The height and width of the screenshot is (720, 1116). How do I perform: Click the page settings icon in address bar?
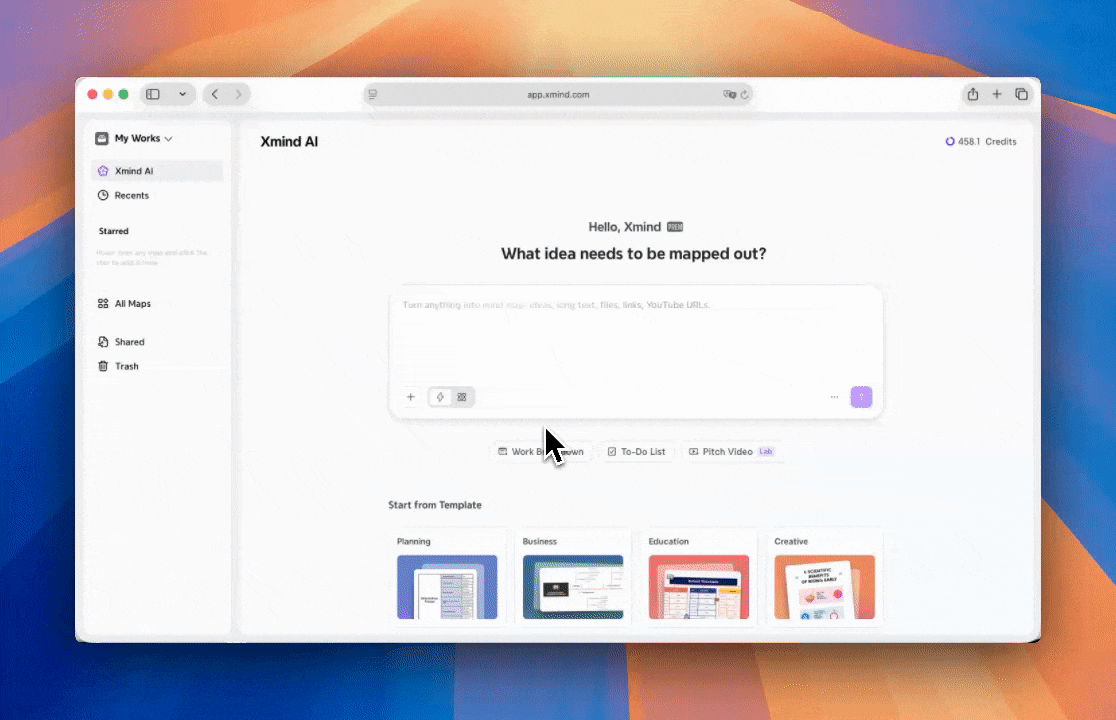coord(372,94)
